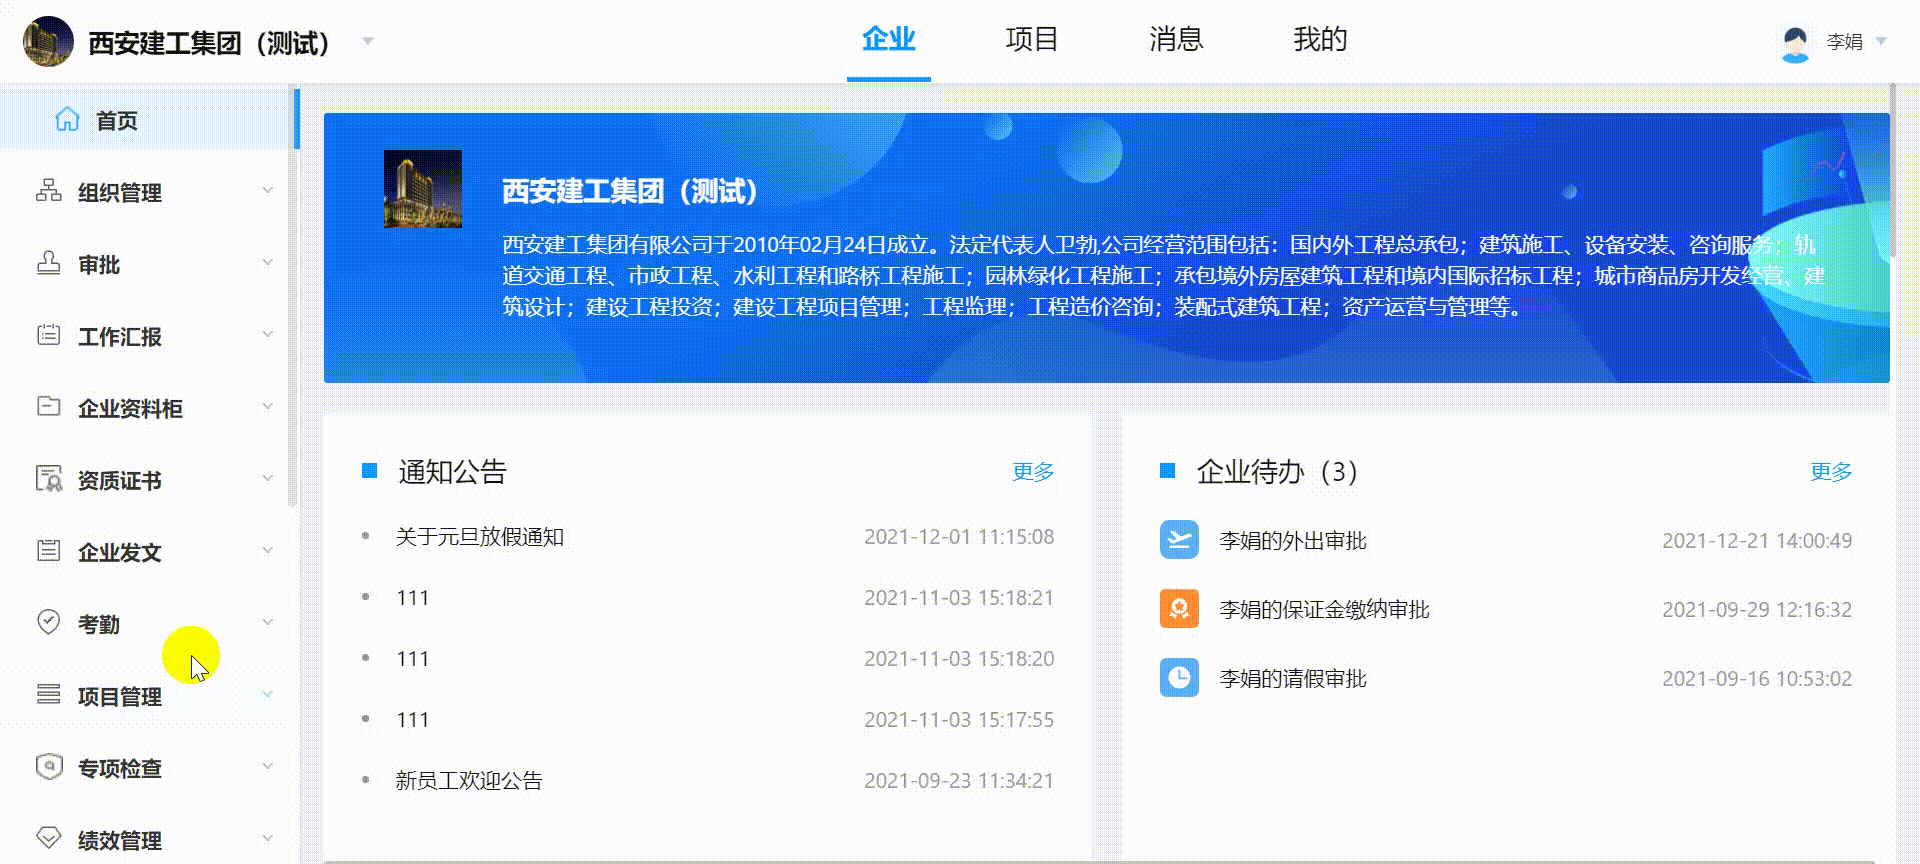Click the orange badge icon for 保证金缴纳审批

[1179, 609]
